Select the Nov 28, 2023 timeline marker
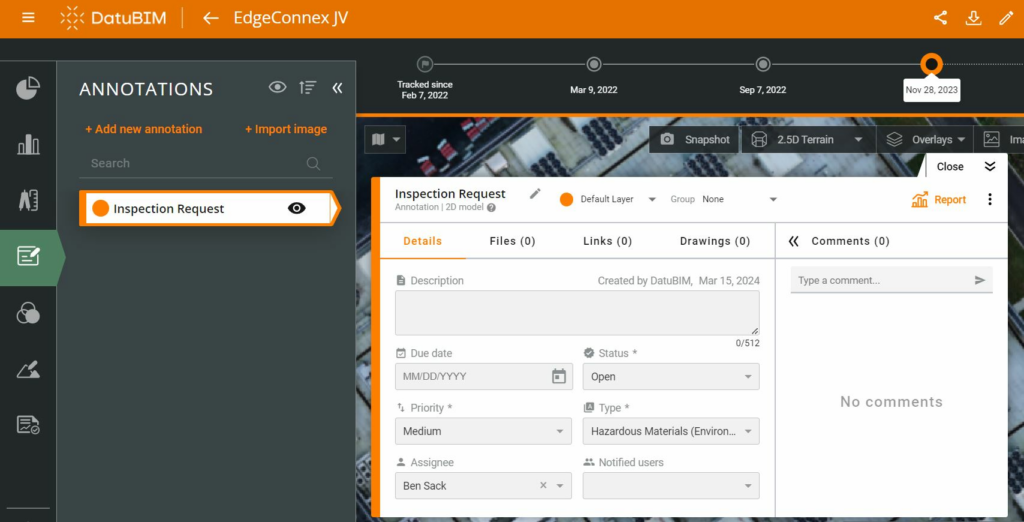 click(x=931, y=64)
